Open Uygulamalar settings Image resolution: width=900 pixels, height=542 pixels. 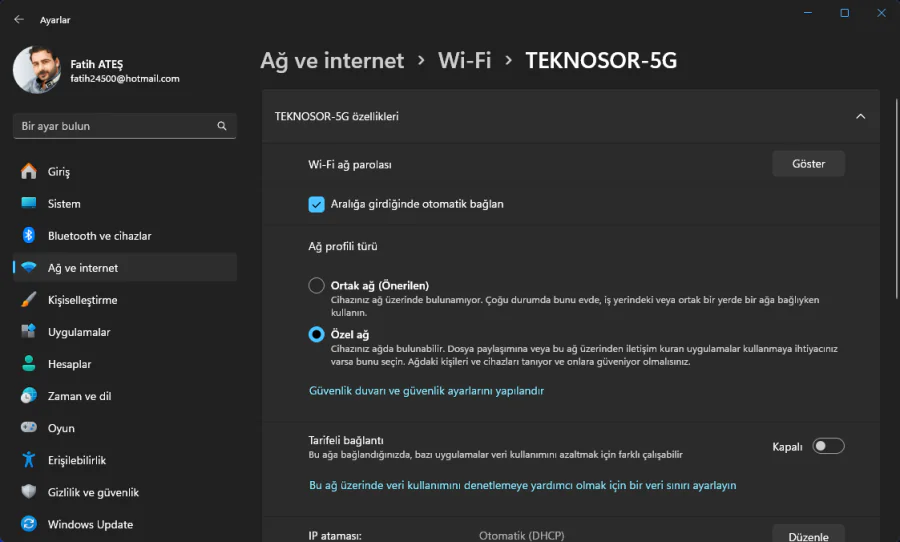125,332
